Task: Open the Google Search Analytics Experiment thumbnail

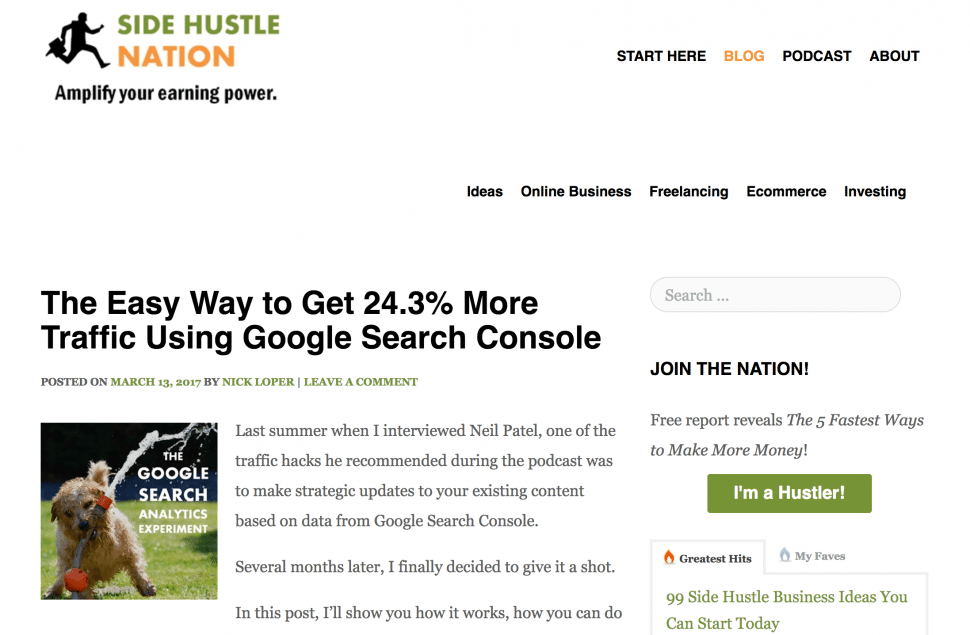Action: coord(129,511)
